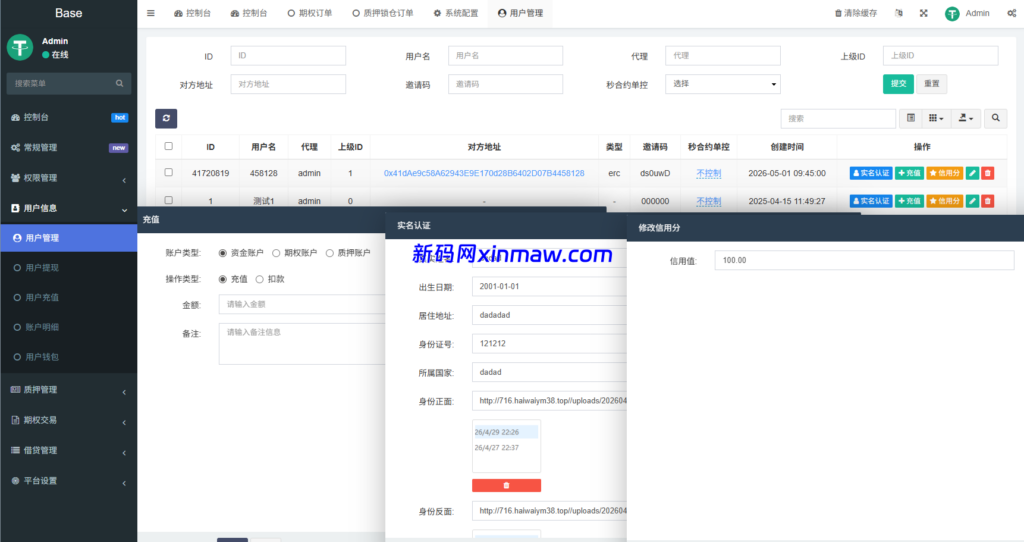Click 信用分 button for row 41720819
Viewport: 1024px width, 542px height.
click(x=945, y=173)
